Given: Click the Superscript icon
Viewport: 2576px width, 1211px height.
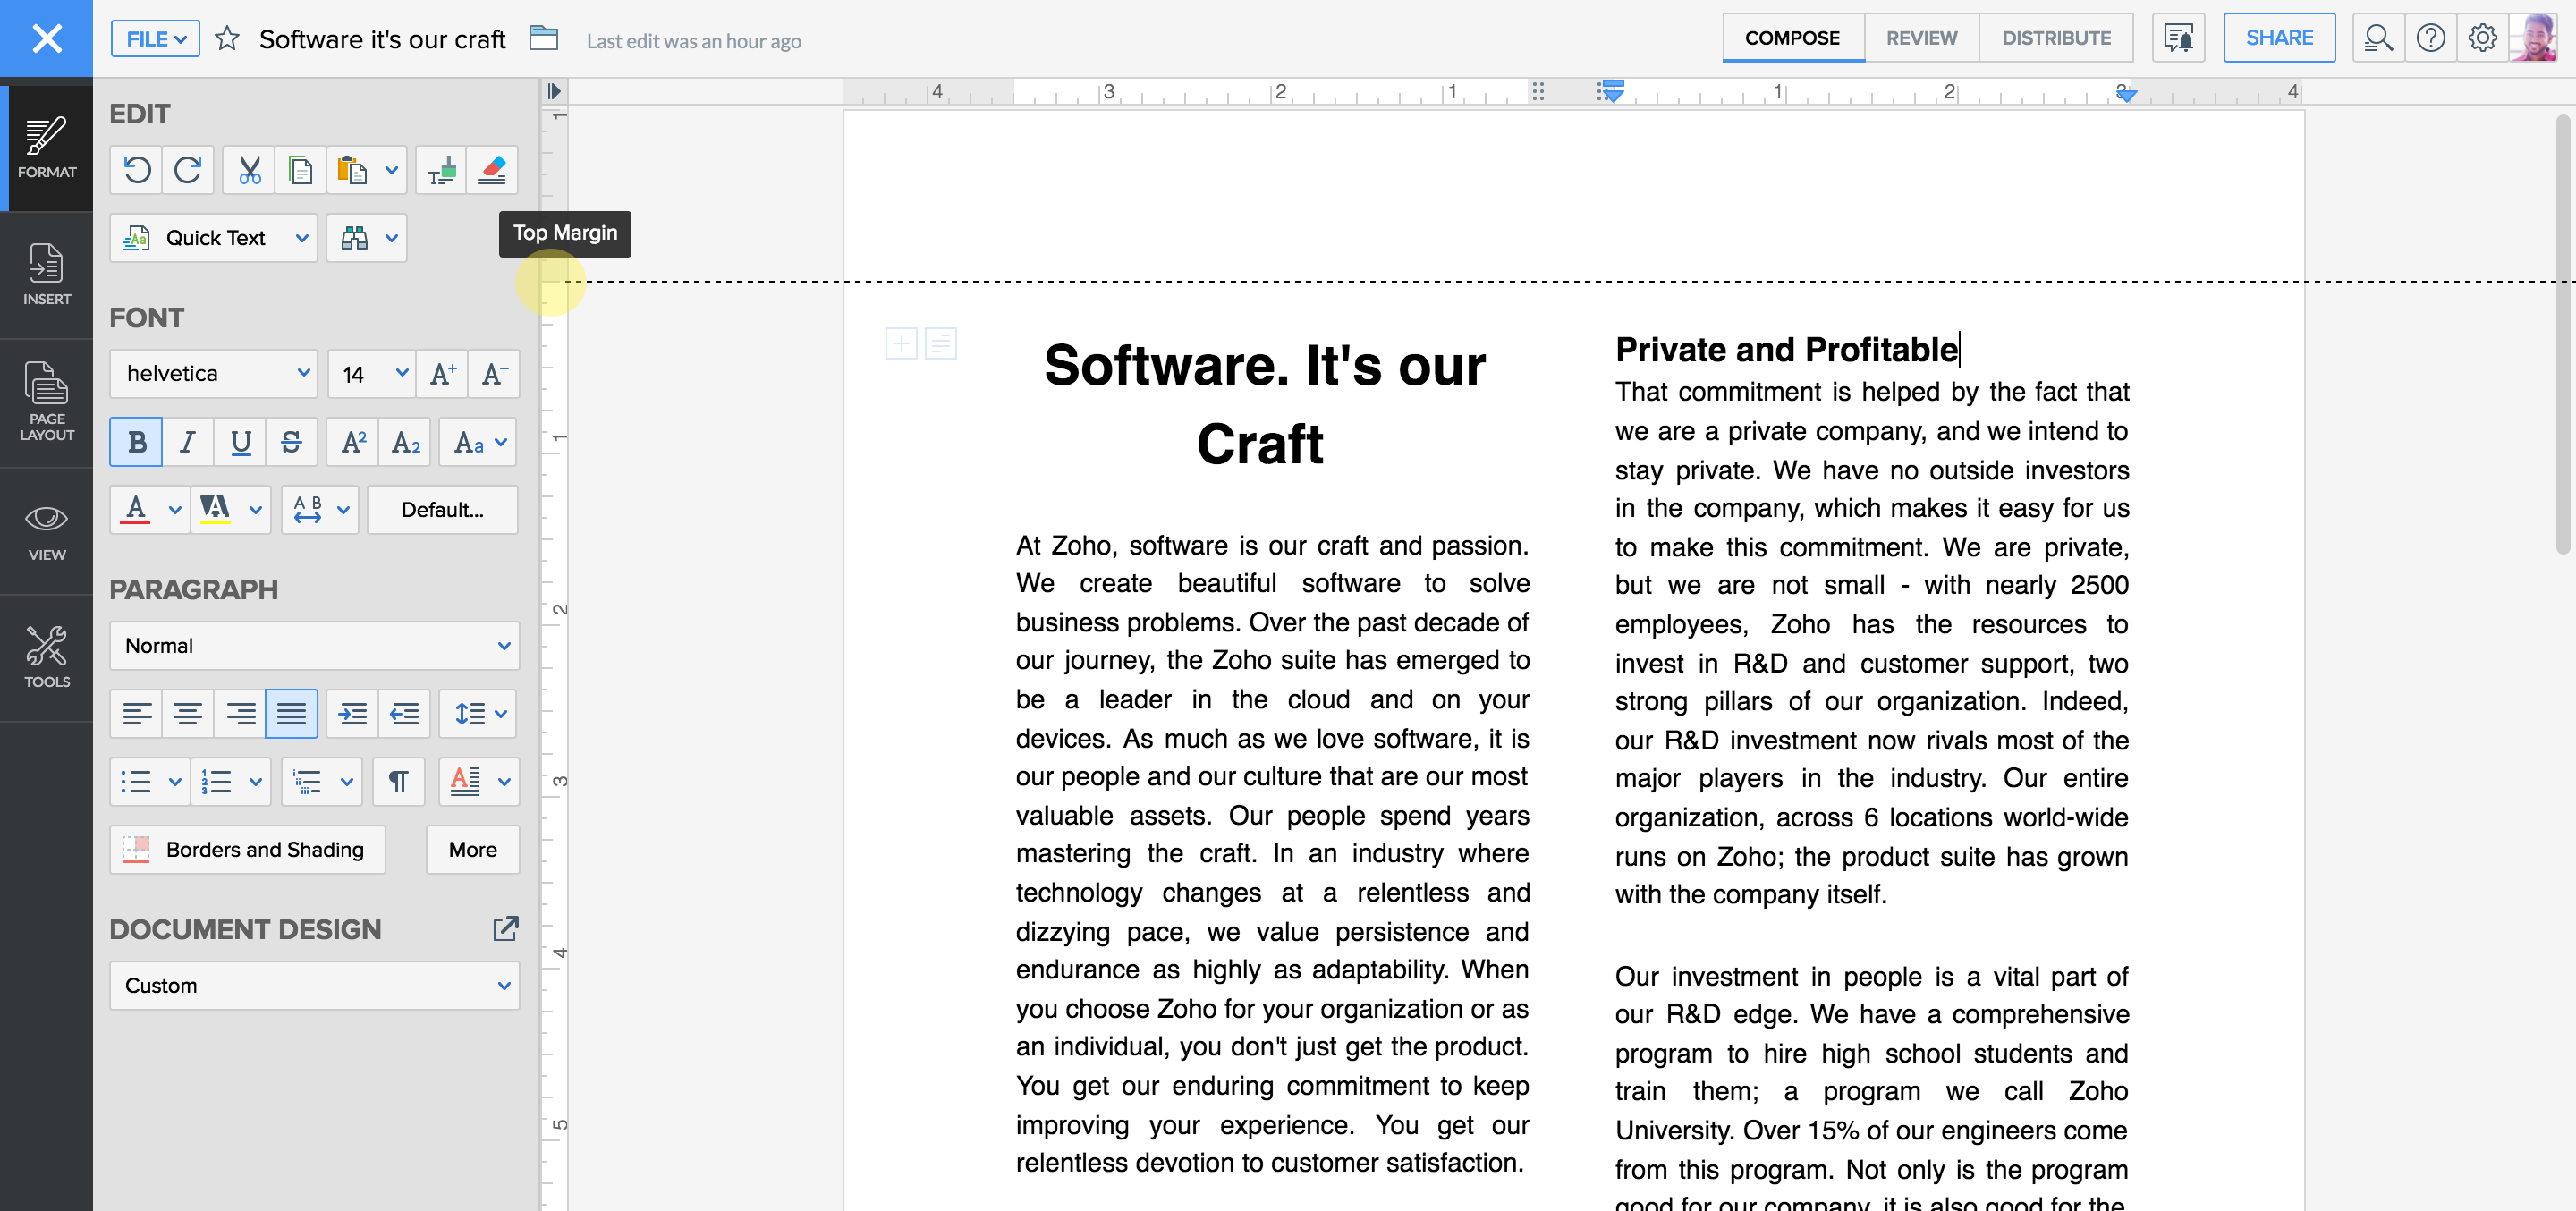Looking at the screenshot, I should point(353,442).
